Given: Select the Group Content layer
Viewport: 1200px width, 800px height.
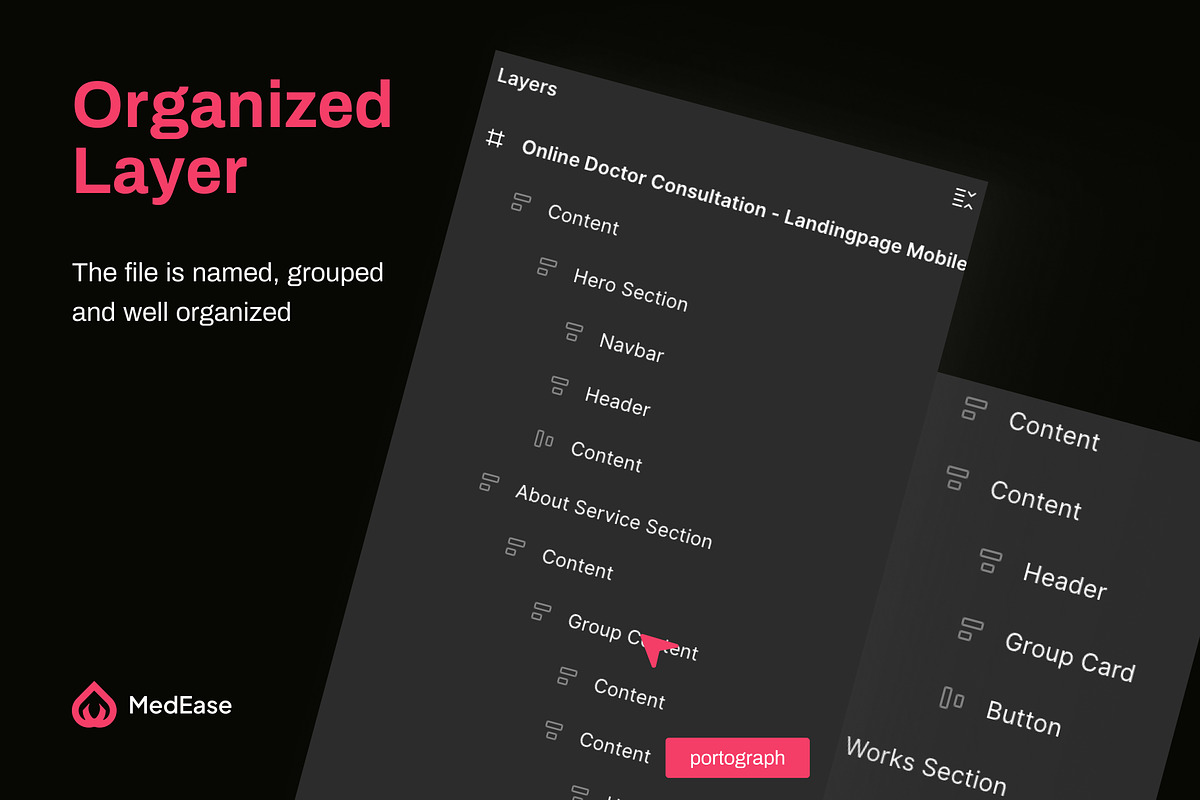Looking at the screenshot, I should click(633, 637).
